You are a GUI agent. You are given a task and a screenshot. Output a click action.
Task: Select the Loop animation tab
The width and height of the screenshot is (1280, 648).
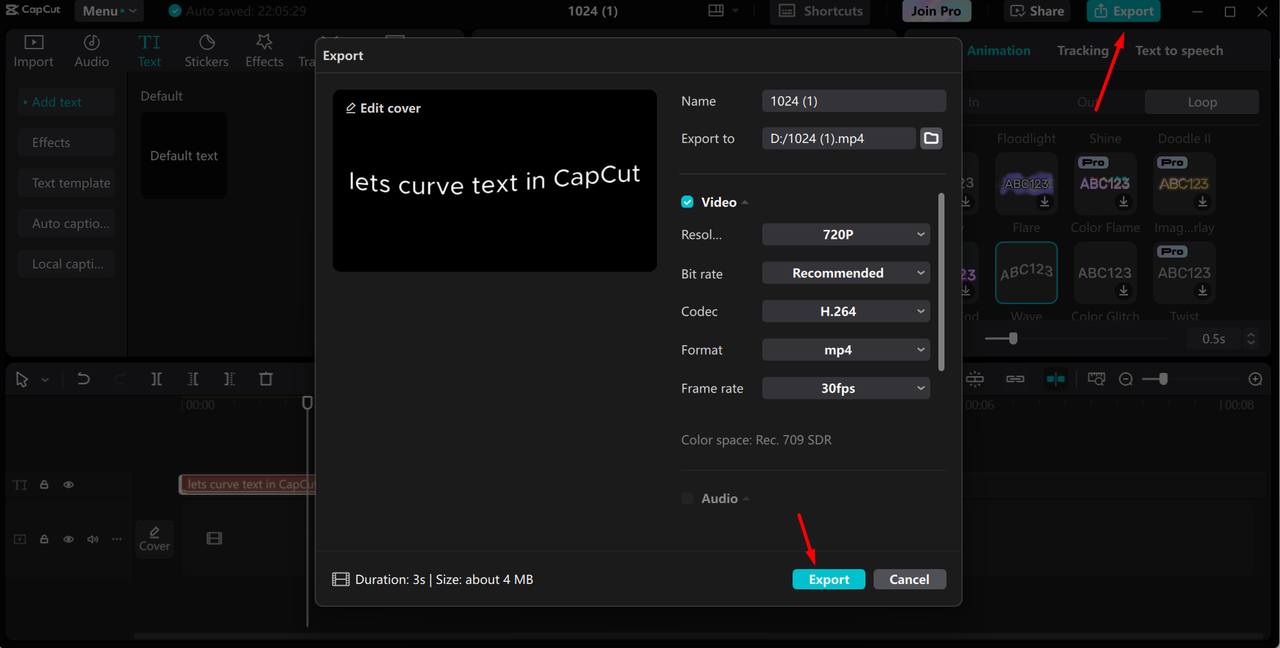point(1202,102)
